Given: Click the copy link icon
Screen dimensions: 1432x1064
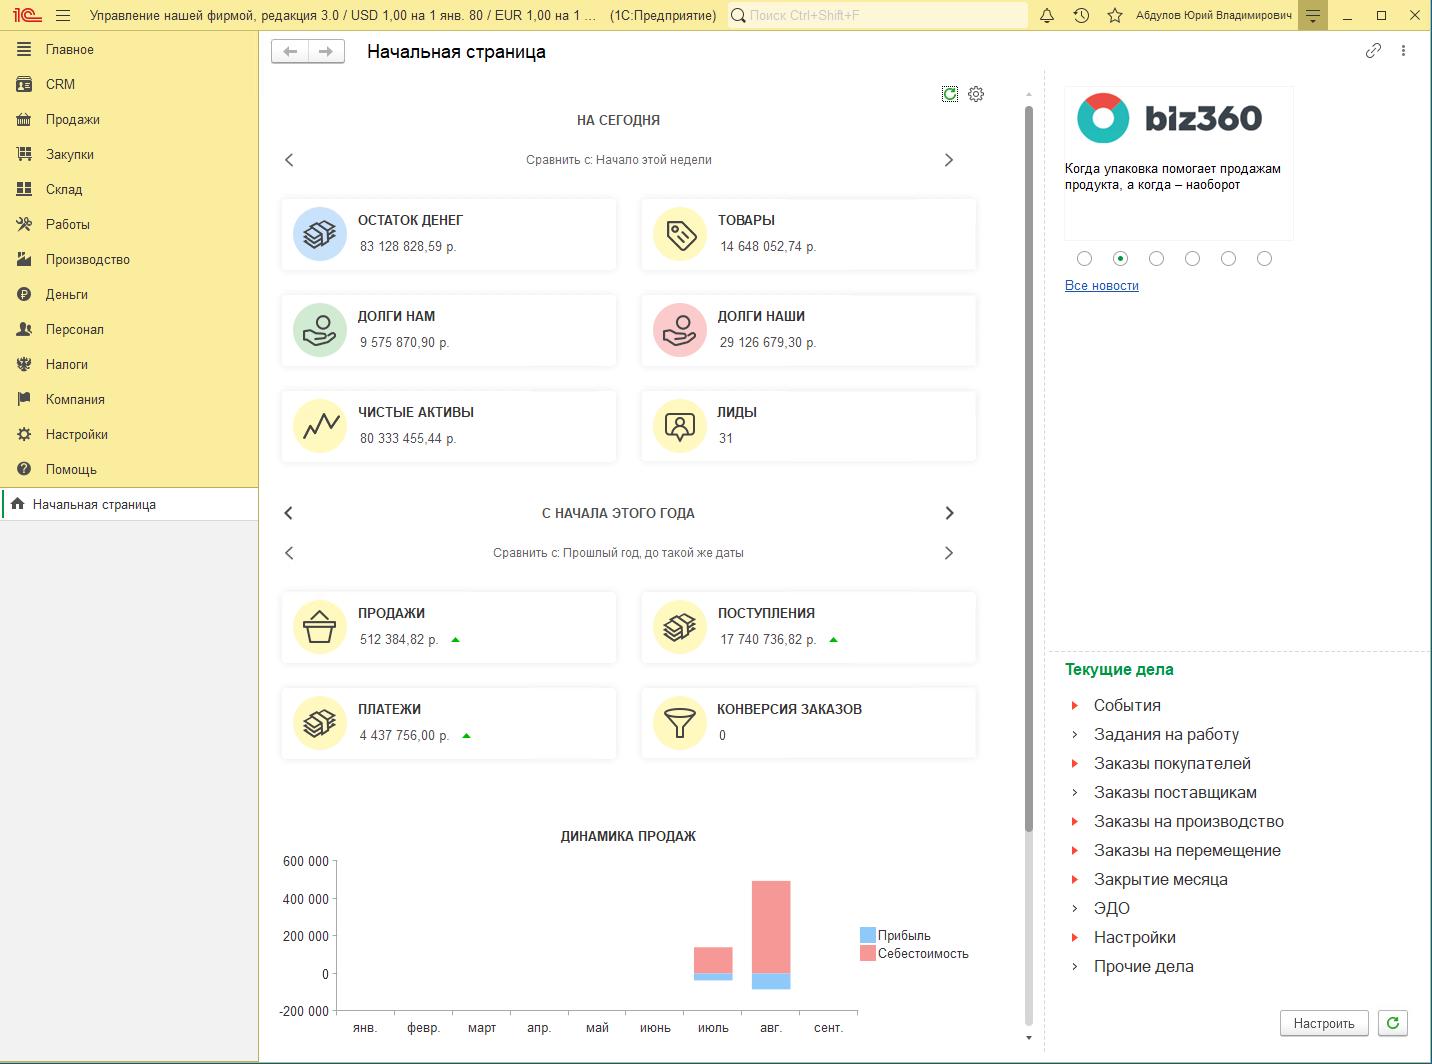Looking at the screenshot, I should [x=1373, y=51].
